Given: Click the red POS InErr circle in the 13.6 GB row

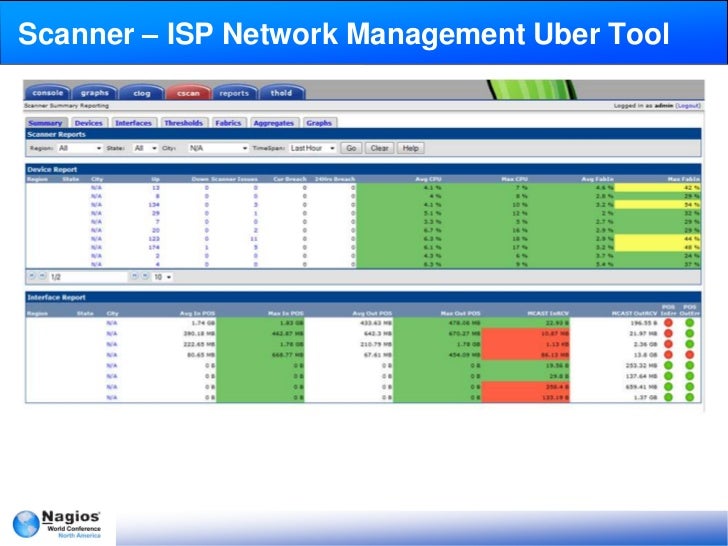Looking at the screenshot, I should click(x=668, y=354).
